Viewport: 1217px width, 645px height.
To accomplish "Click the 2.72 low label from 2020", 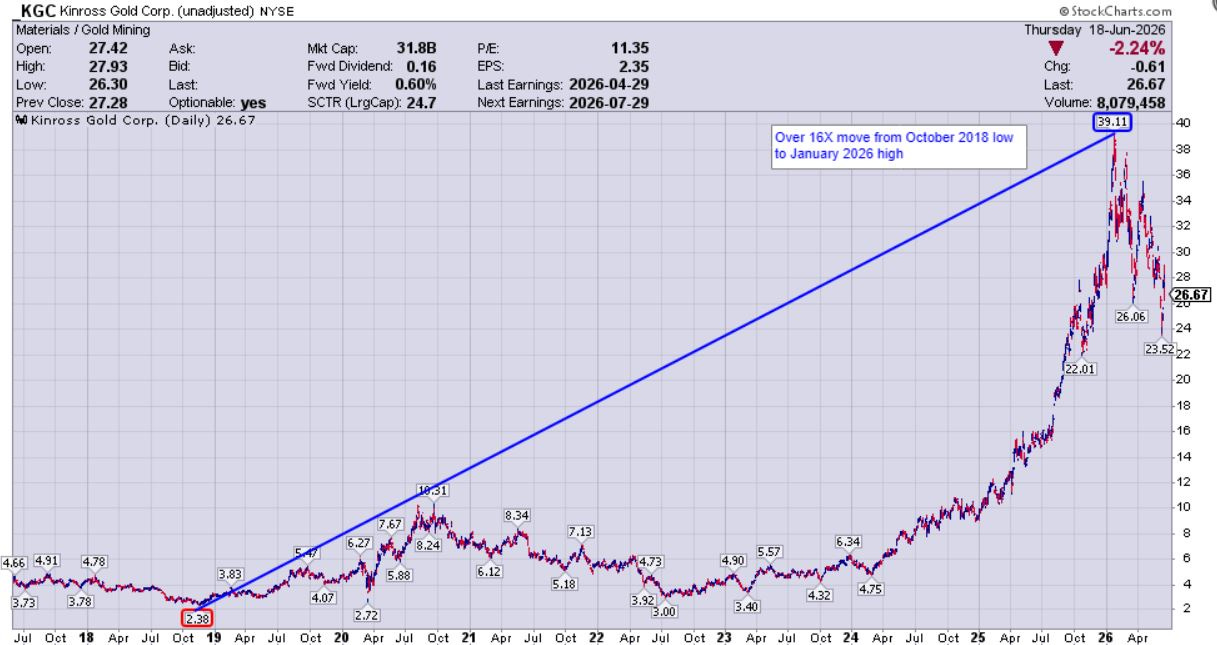I will click(x=366, y=615).
